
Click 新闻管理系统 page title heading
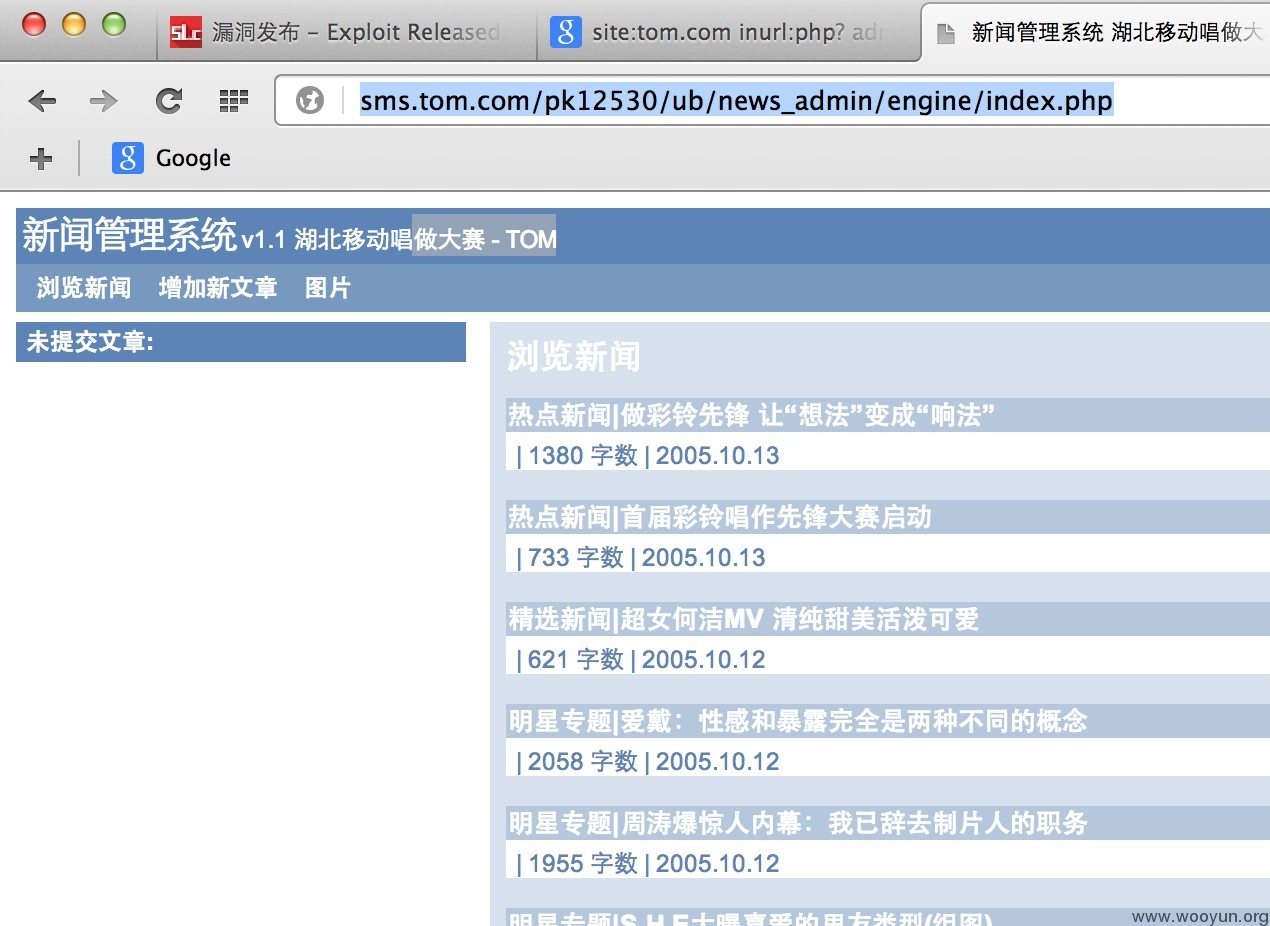pos(129,235)
